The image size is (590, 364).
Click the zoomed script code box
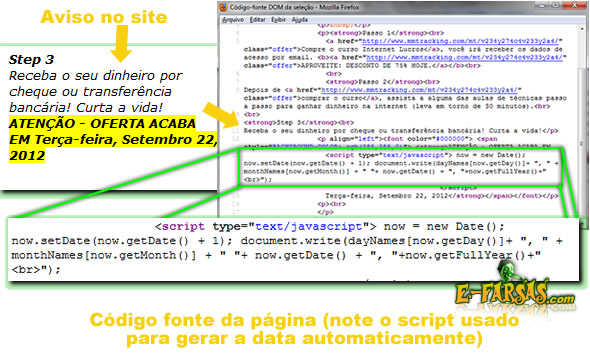point(293,249)
